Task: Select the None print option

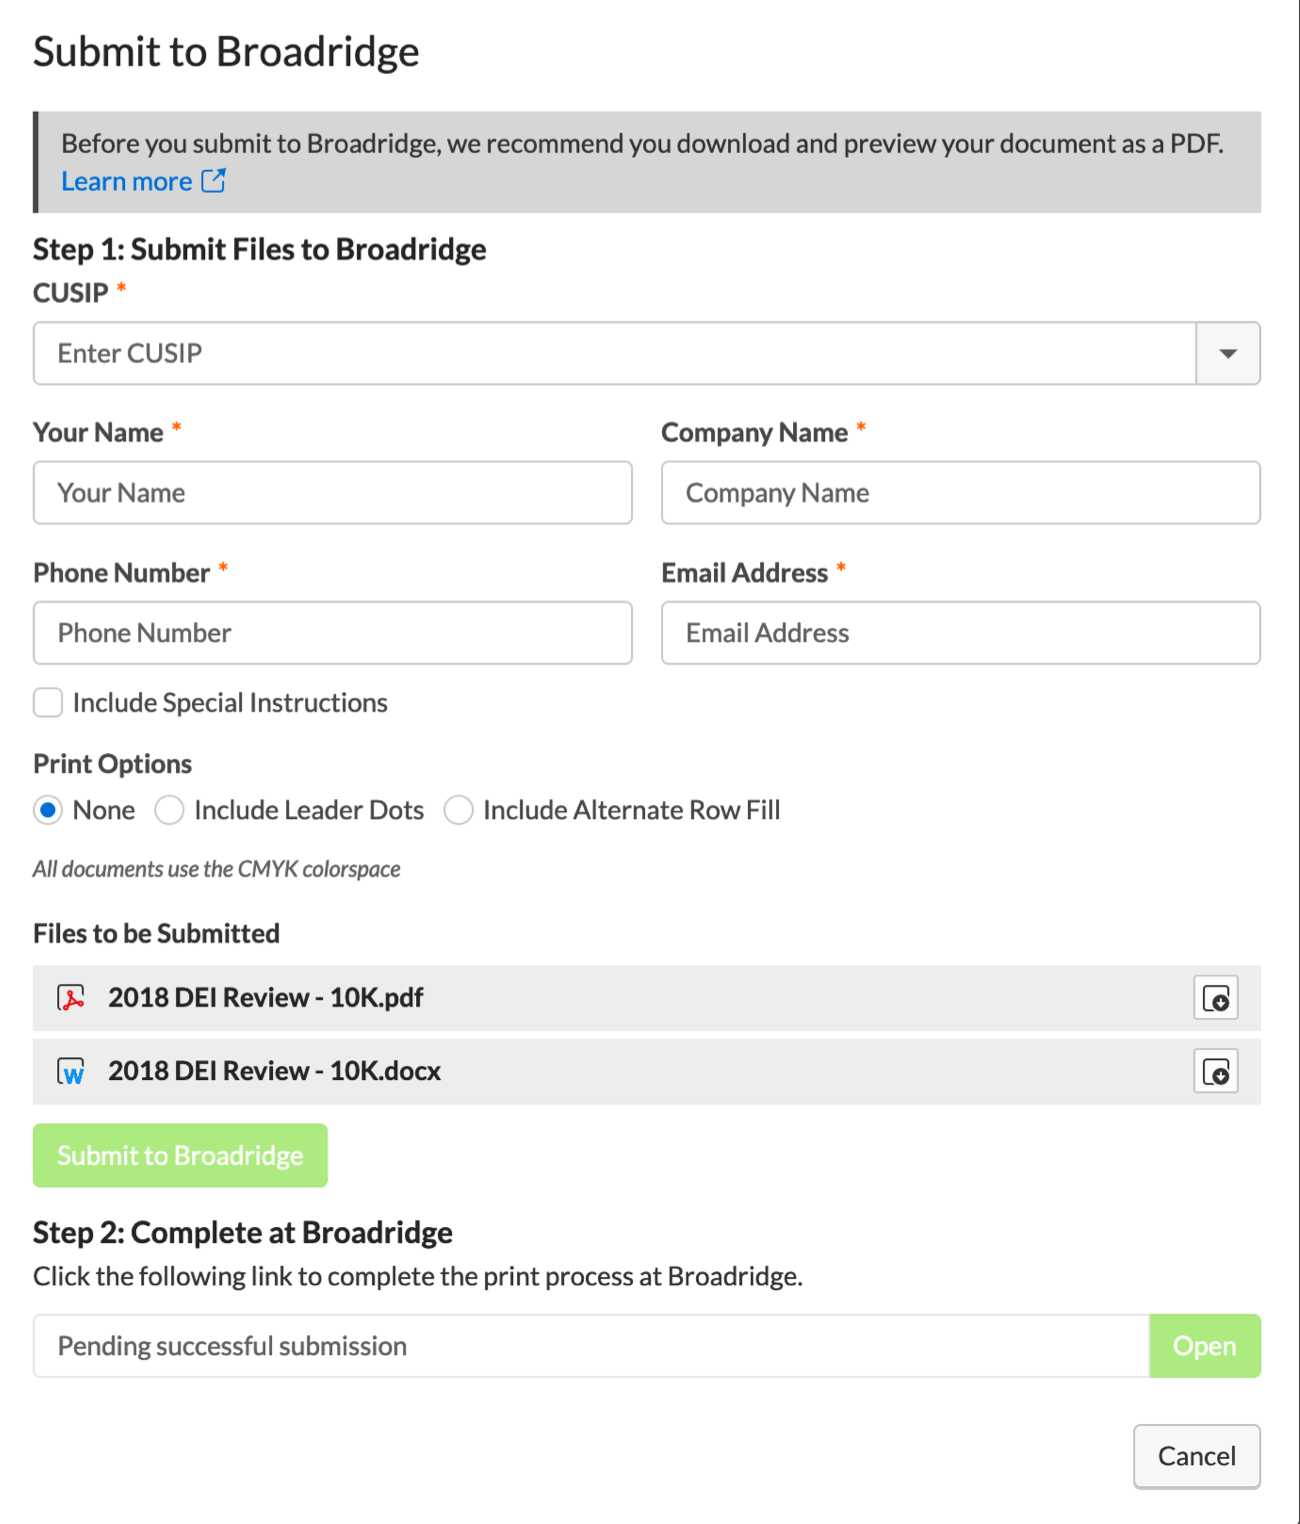Action: pos(48,810)
